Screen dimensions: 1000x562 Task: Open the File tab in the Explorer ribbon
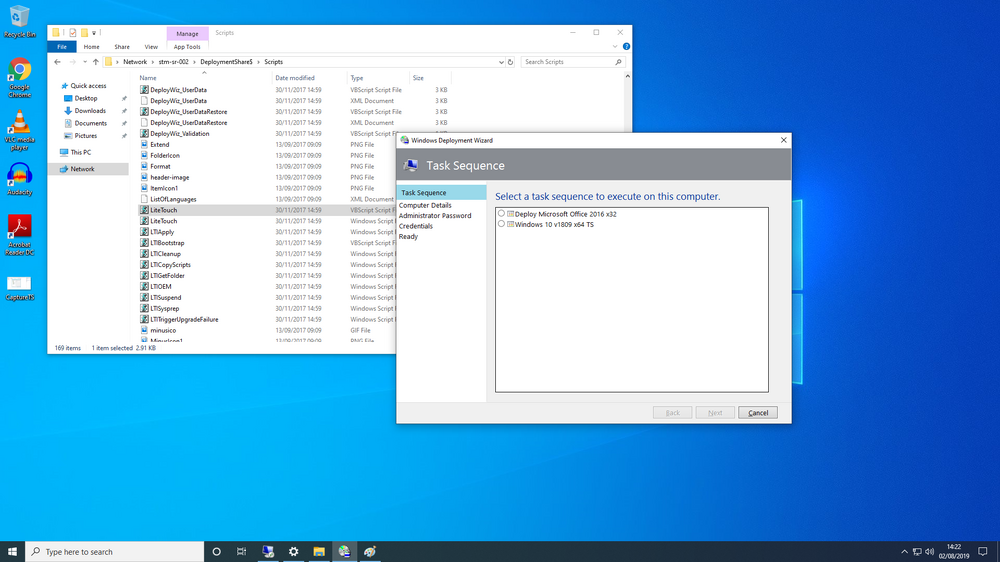point(62,47)
